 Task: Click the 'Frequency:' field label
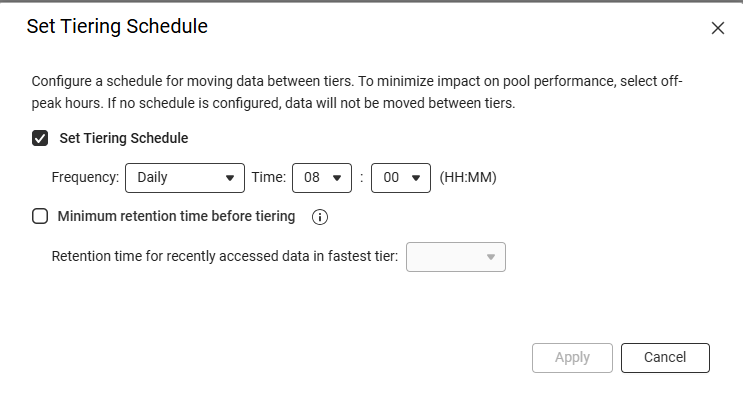[x=85, y=177]
